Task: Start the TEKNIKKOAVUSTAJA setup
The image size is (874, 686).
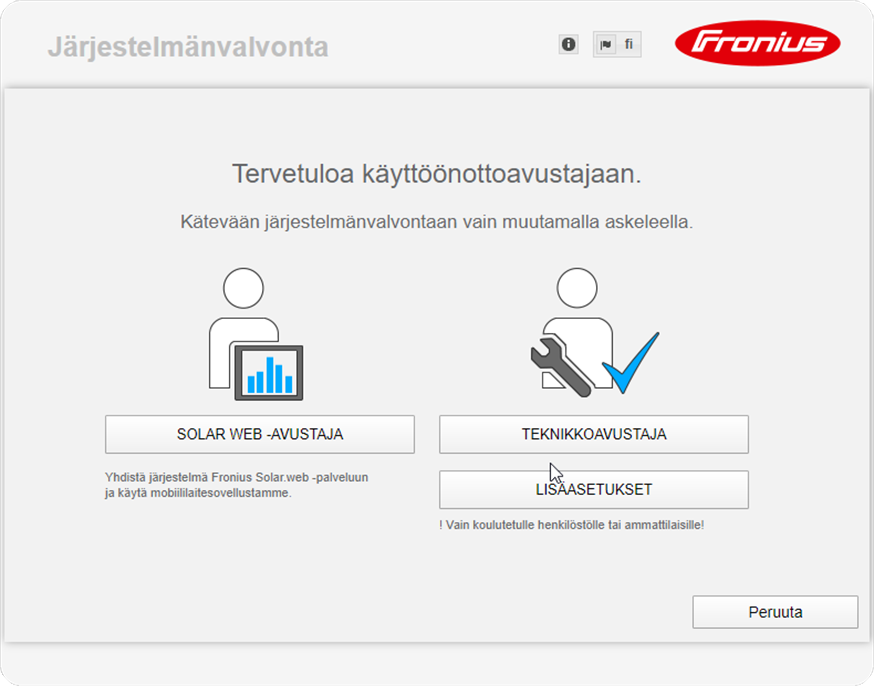Action: (593, 434)
